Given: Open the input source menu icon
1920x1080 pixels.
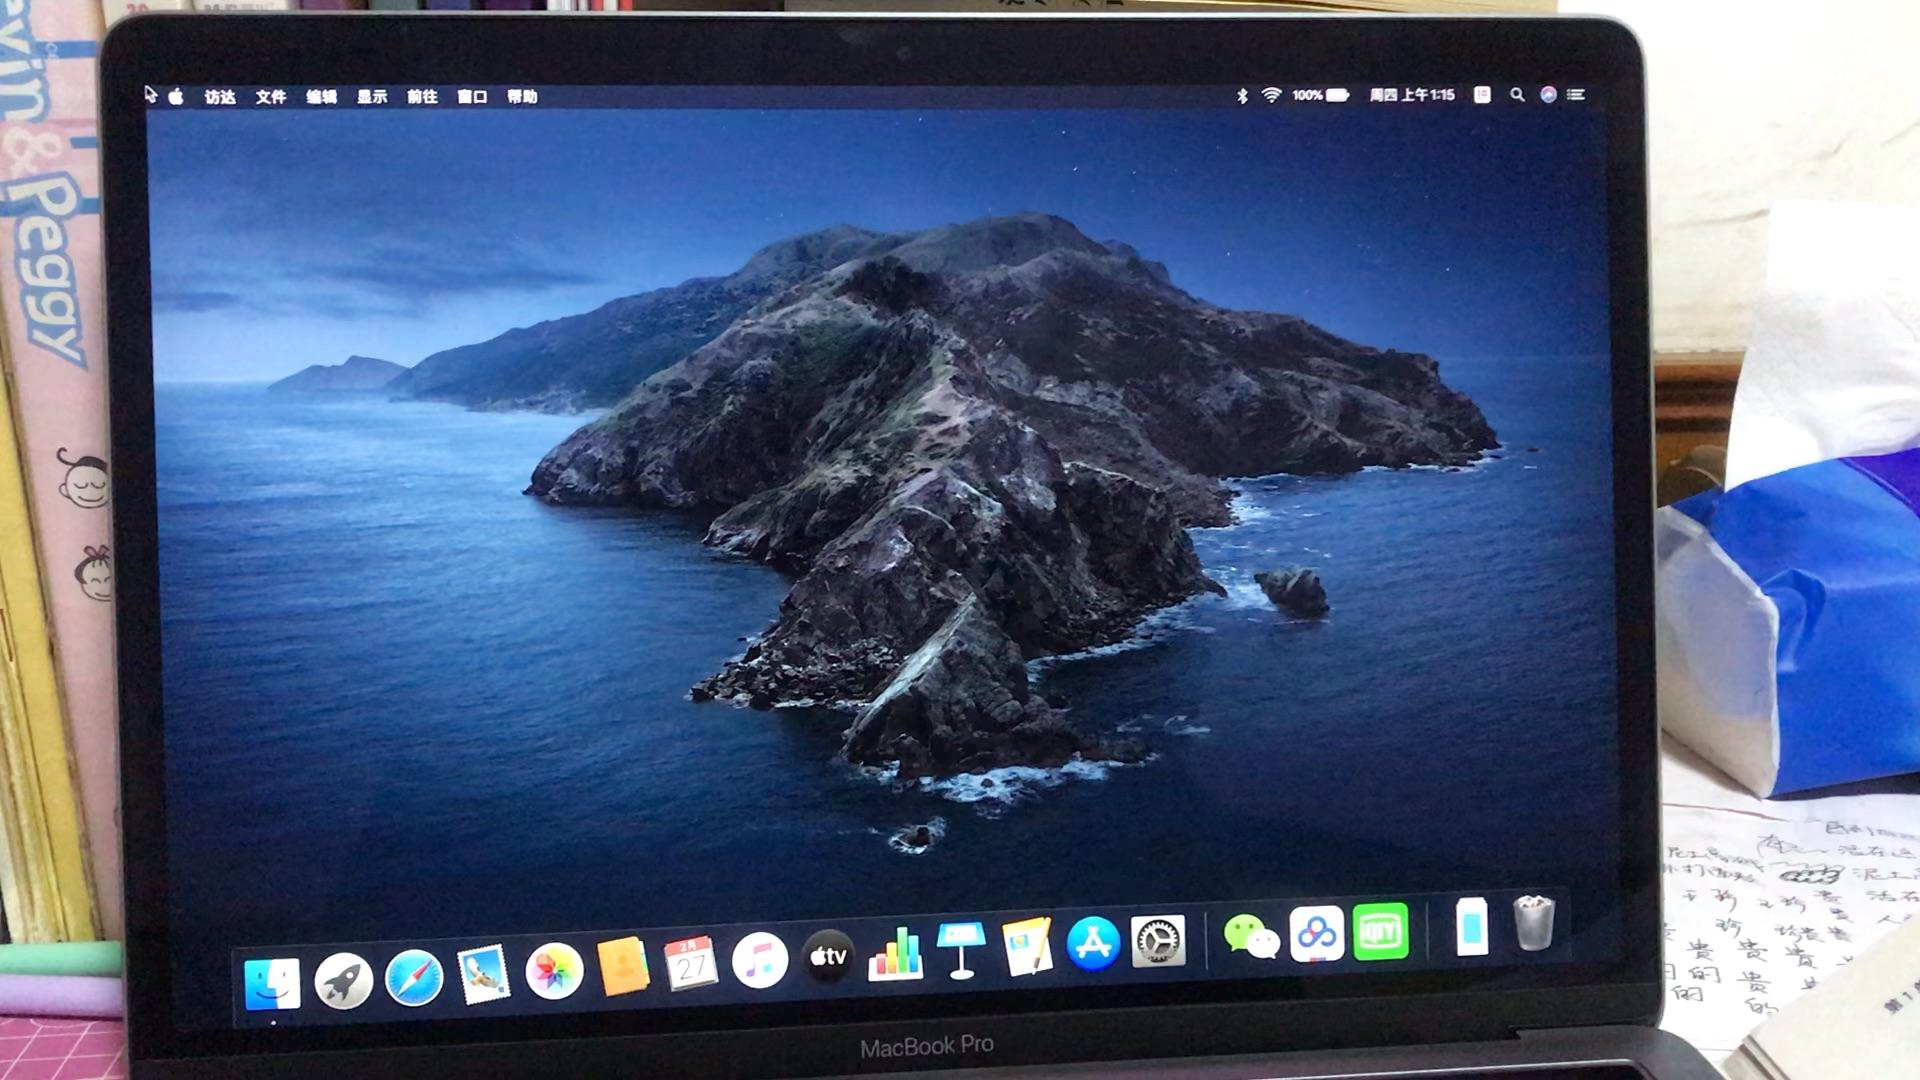Looking at the screenshot, I should pos(1482,94).
